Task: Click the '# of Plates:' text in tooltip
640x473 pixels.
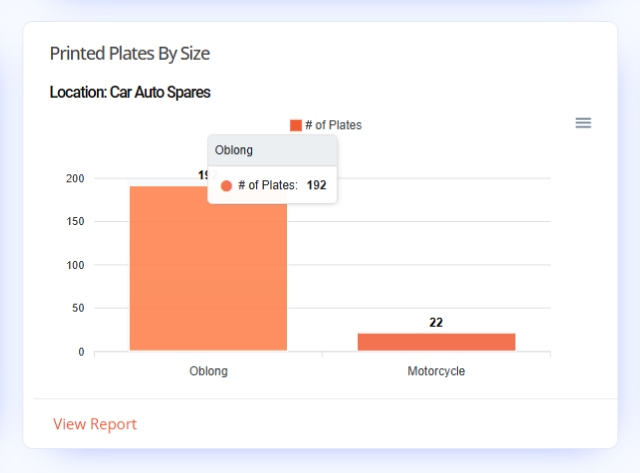Action: (268, 185)
